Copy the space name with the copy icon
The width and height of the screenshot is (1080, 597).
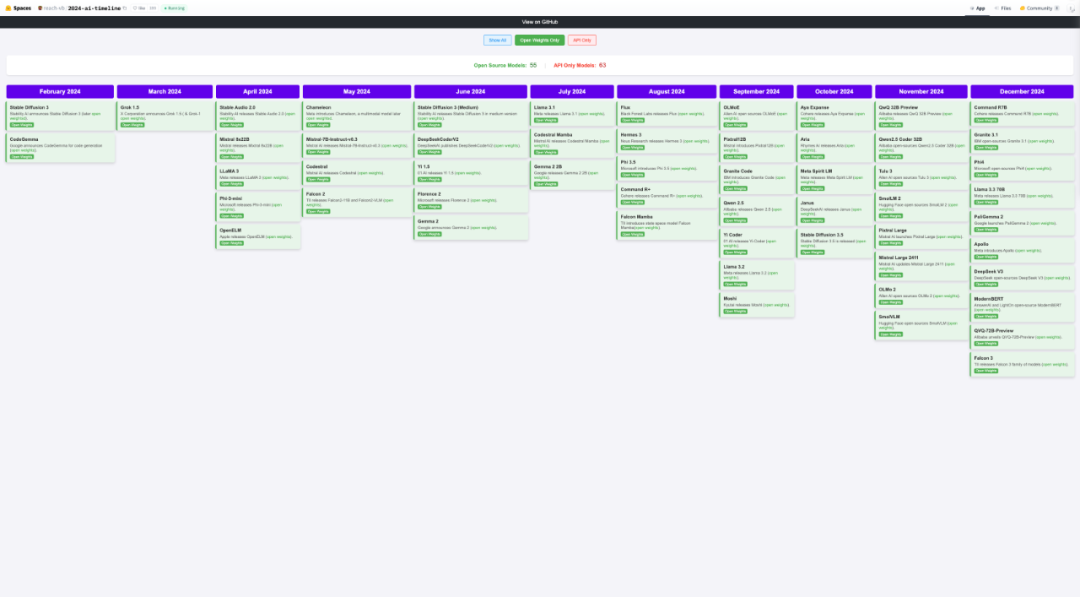click(x=125, y=8)
